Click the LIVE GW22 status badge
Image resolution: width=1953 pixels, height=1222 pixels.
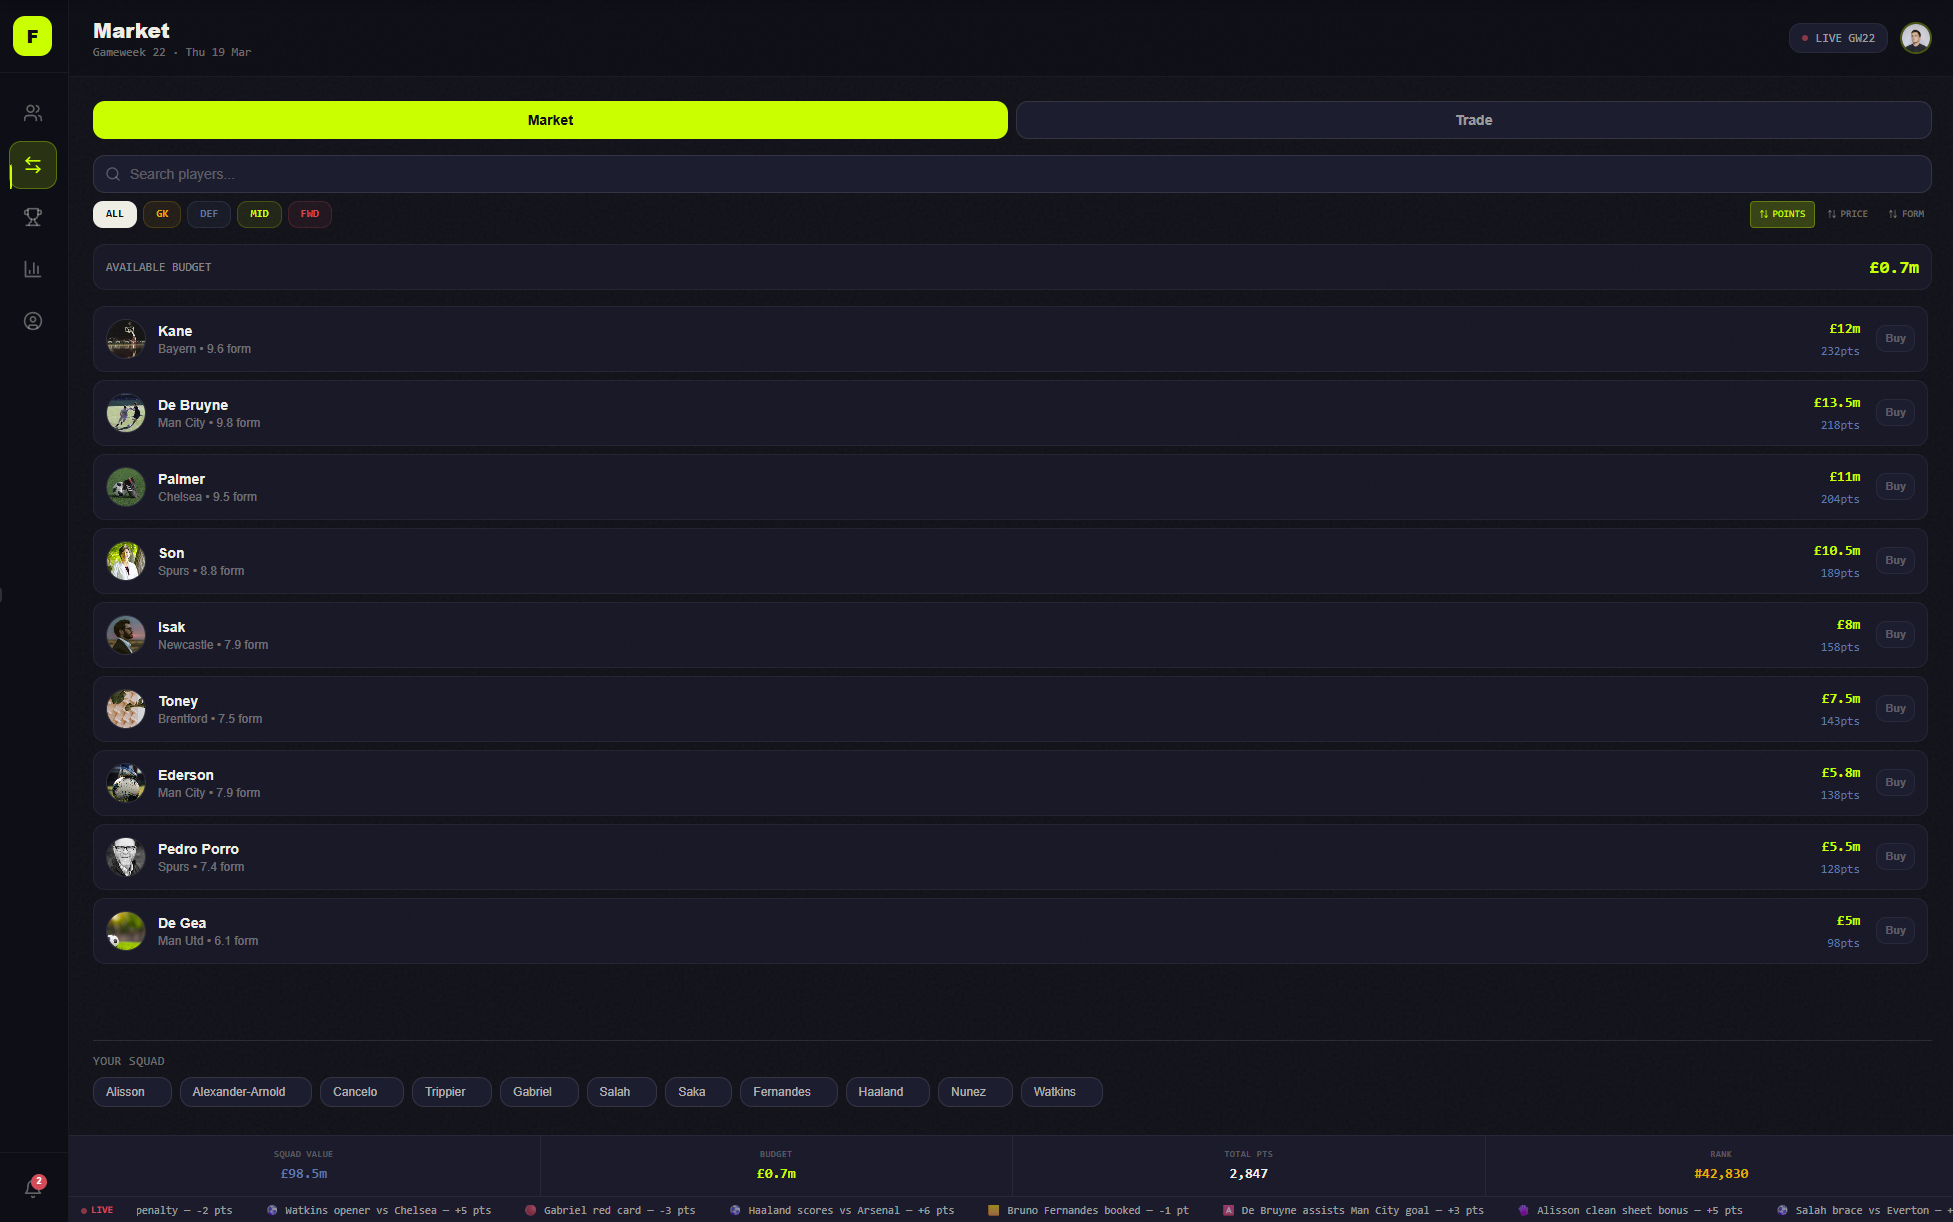tap(1838, 38)
